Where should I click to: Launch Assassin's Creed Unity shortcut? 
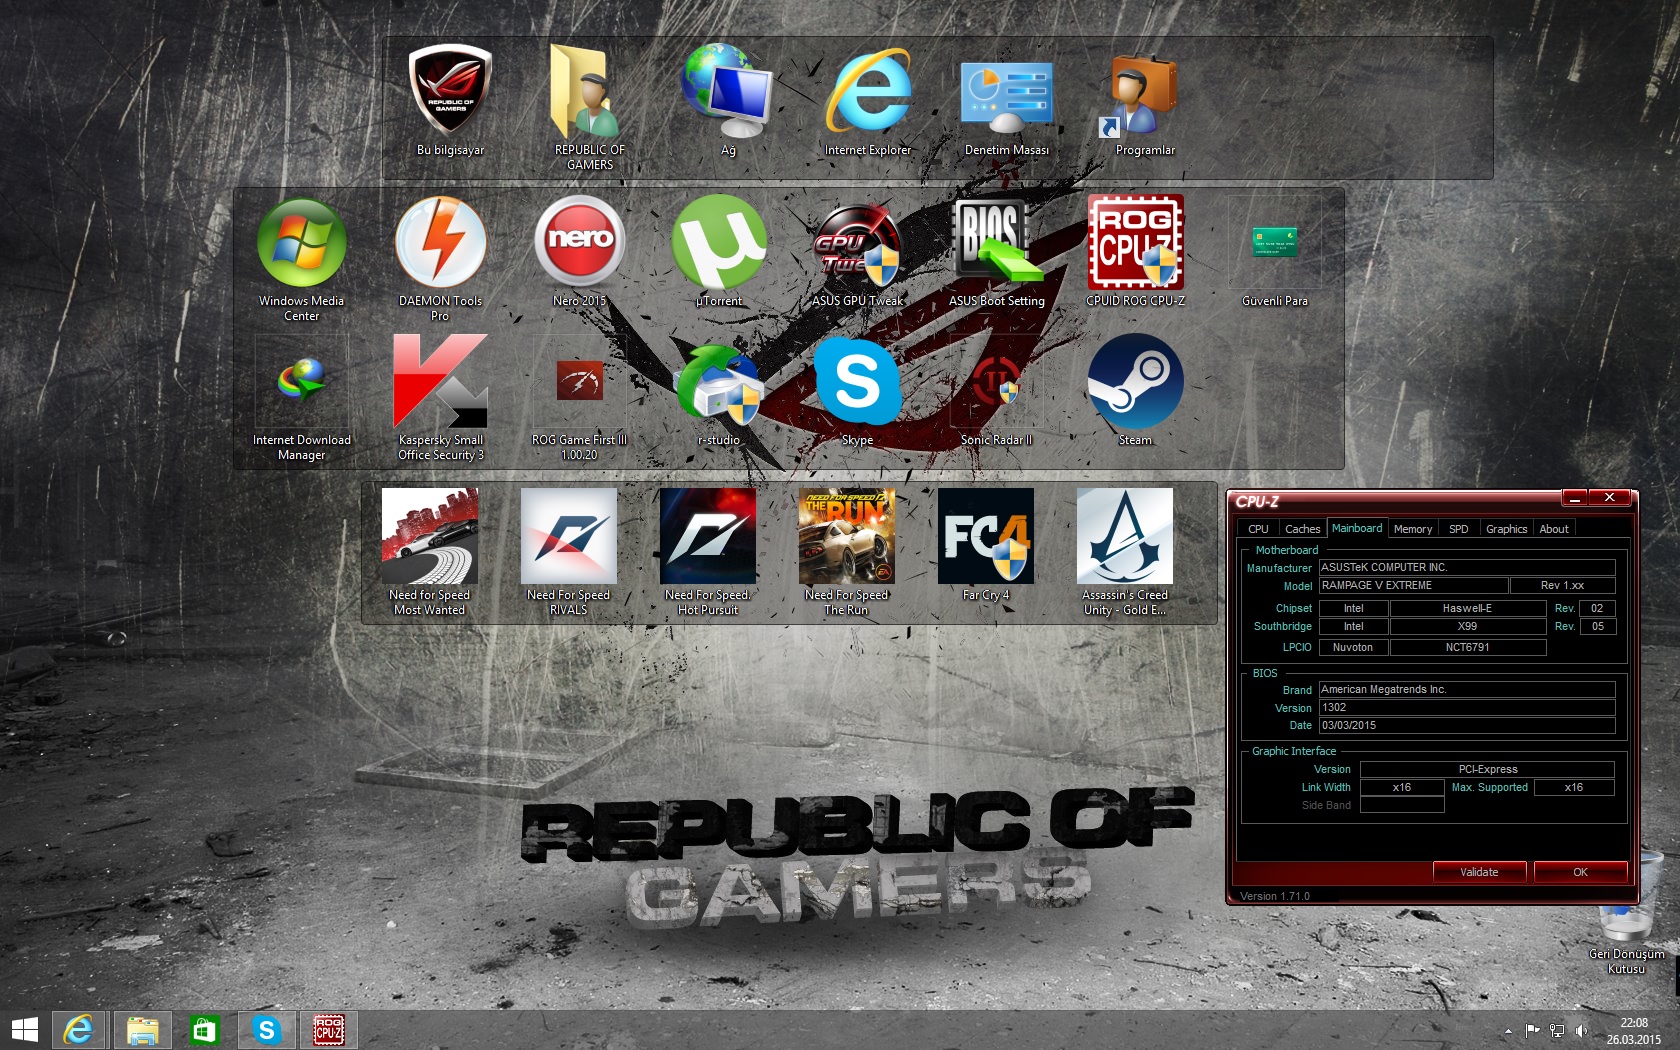click(1124, 537)
